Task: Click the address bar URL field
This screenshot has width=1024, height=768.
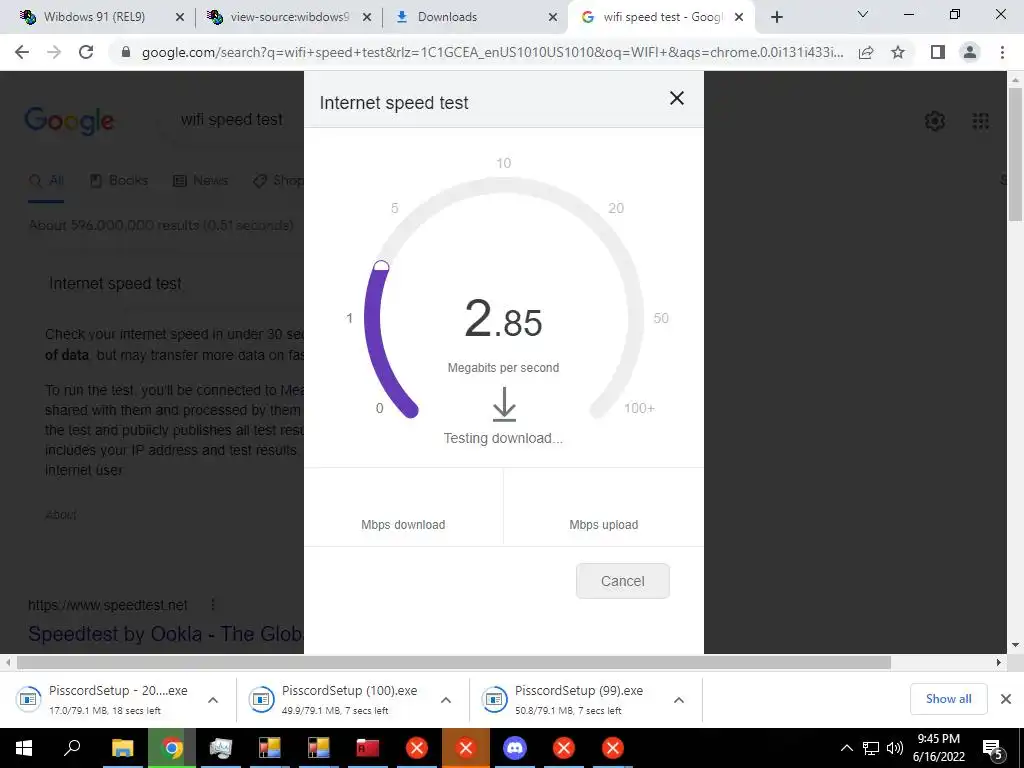Action: [492, 52]
